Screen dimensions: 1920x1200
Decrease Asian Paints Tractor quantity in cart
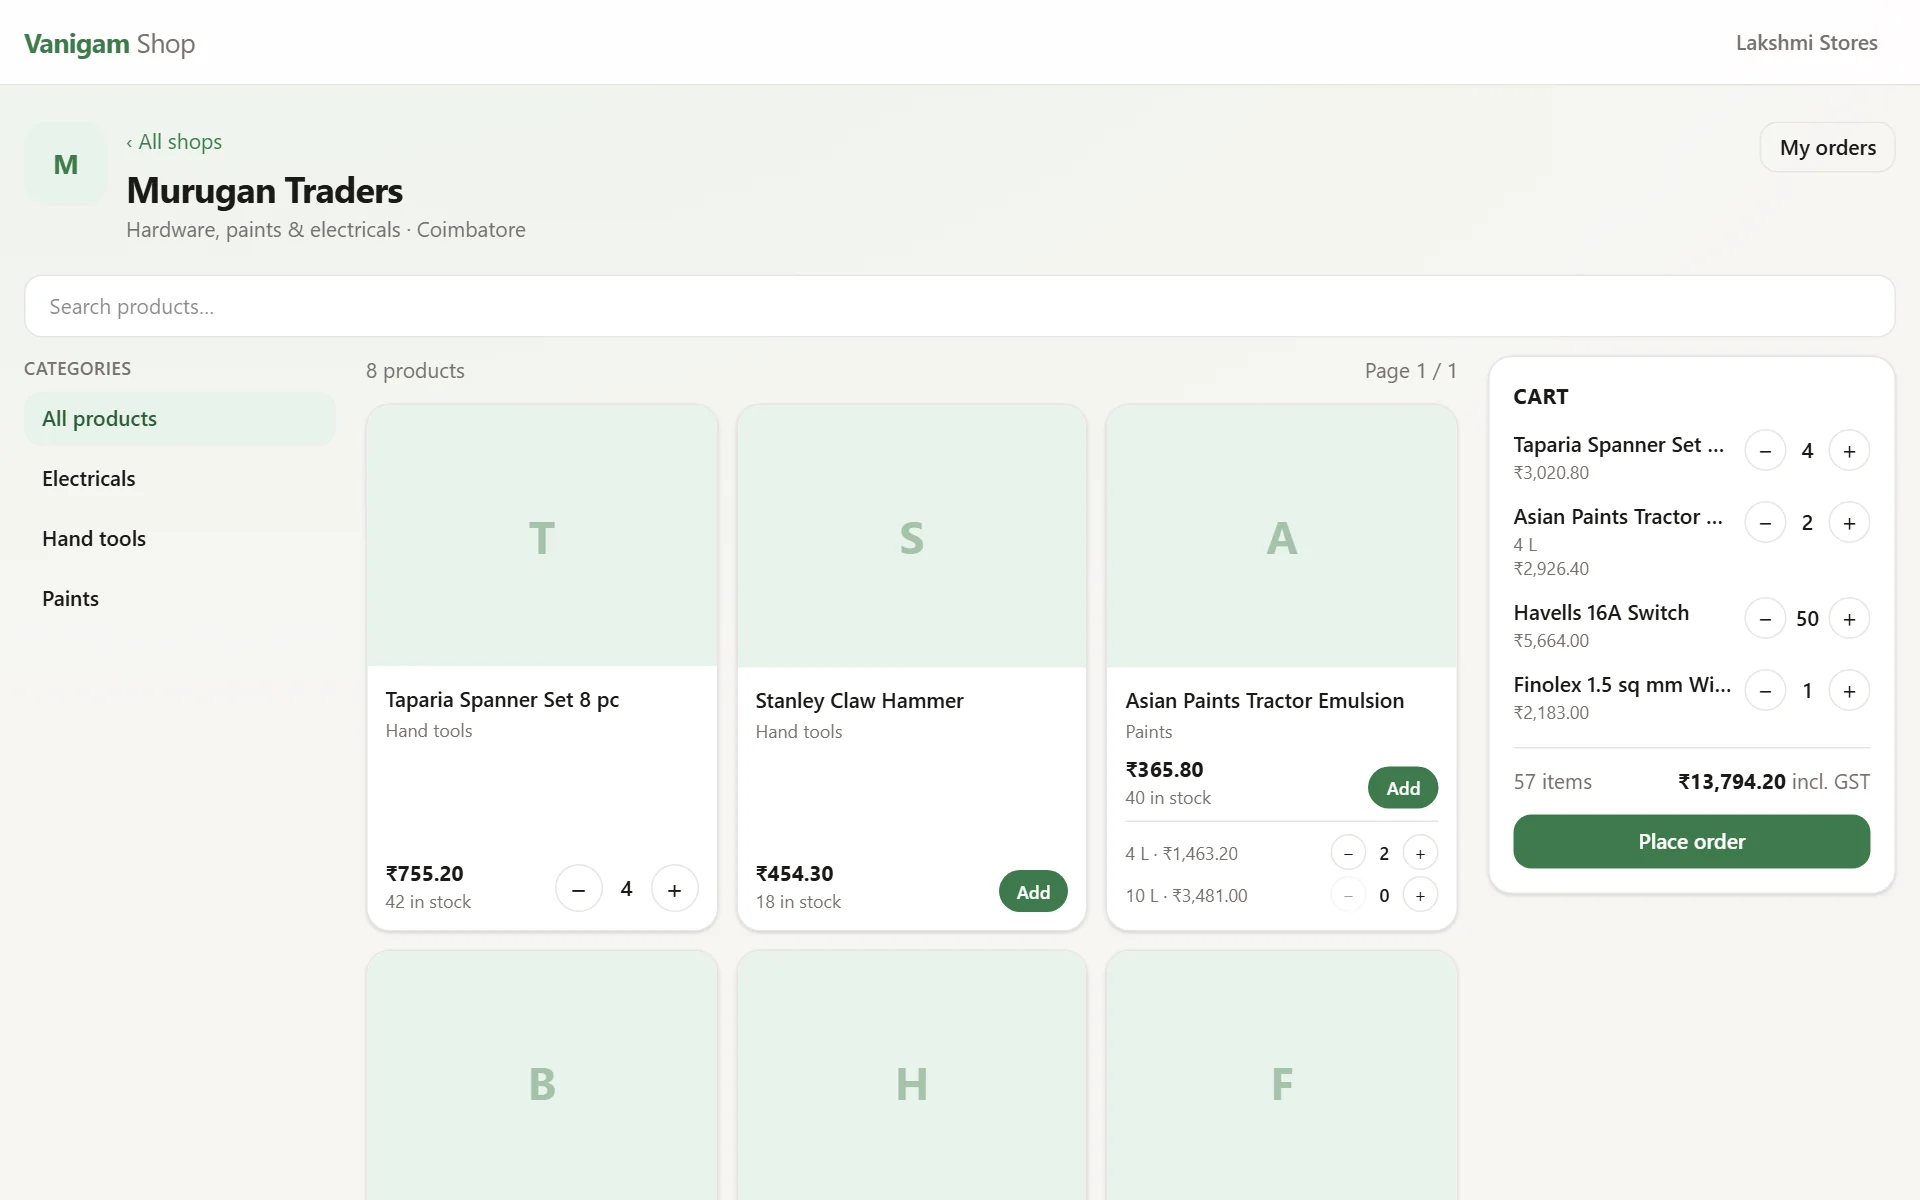pos(1765,523)
